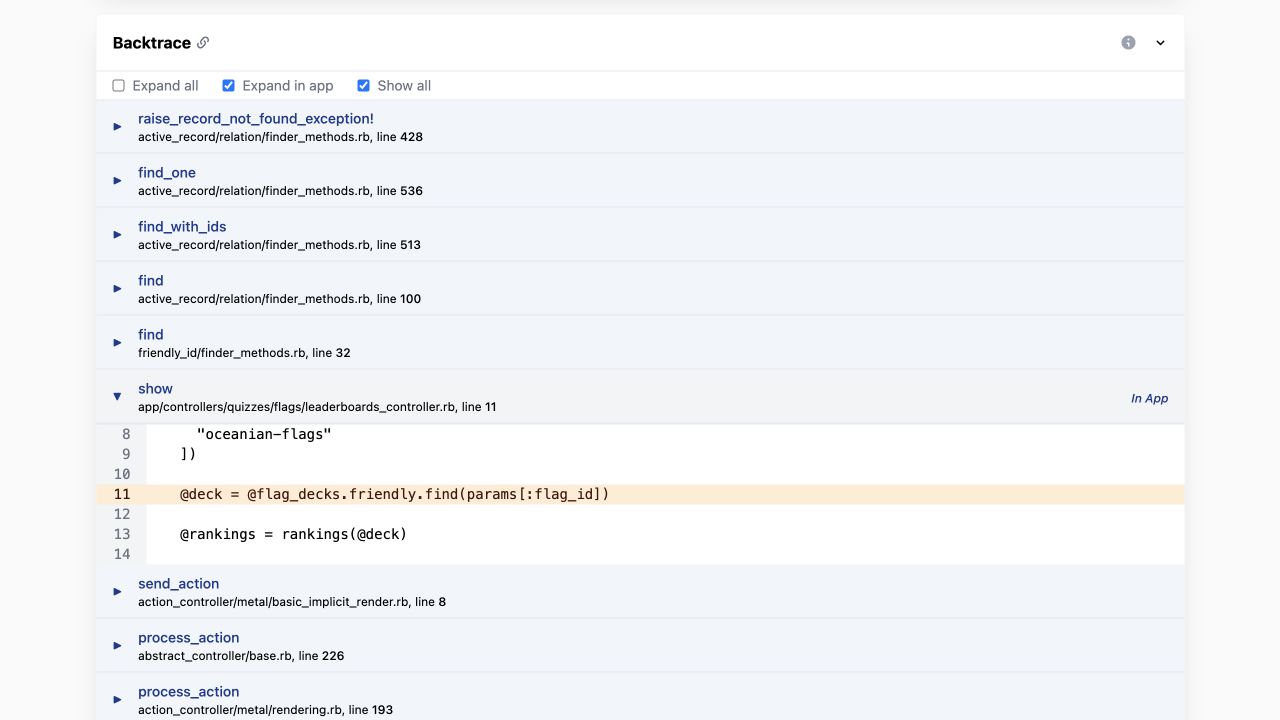Click the find_with_ids function name

(182, 227)
